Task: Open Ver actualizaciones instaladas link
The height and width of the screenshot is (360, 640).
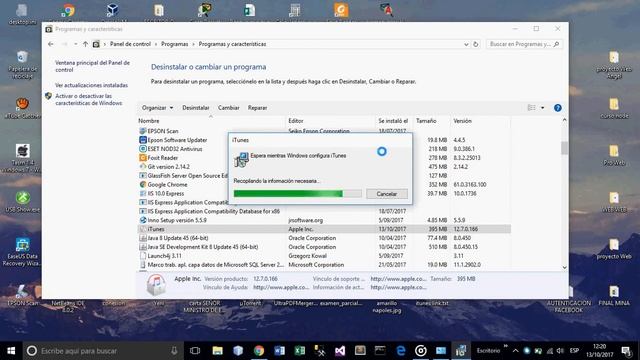Action: (x=91, y=85)
